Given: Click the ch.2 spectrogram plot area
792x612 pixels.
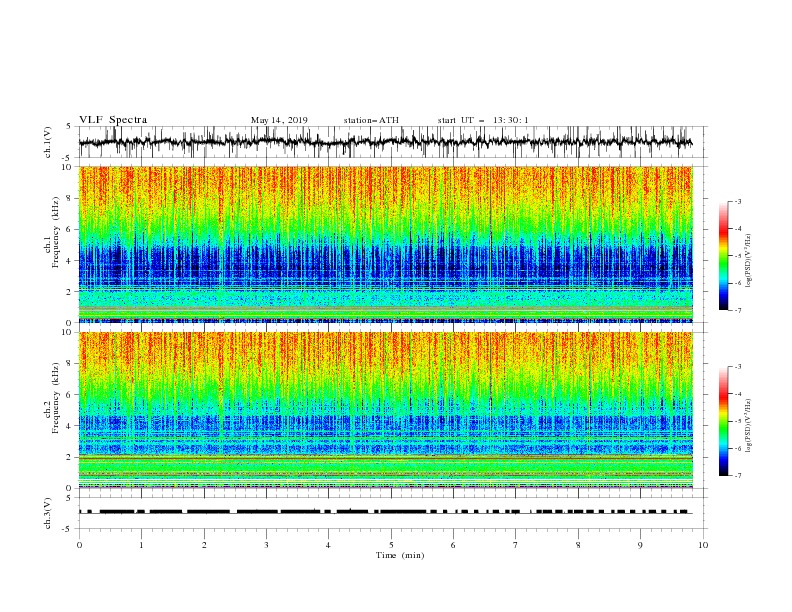Looking at the screenshot, I should 386,410.
